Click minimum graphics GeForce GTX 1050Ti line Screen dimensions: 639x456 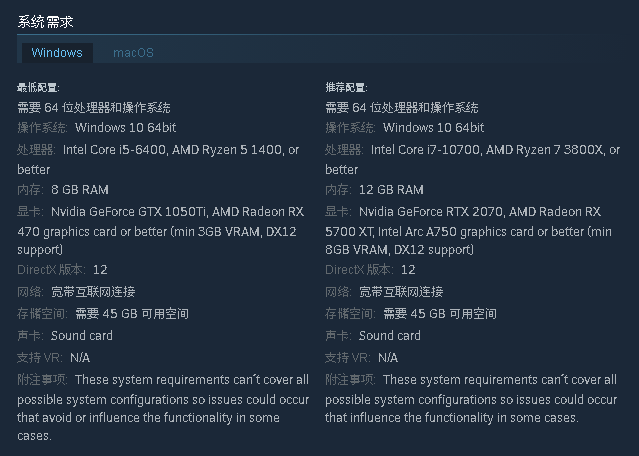(161, 211)
